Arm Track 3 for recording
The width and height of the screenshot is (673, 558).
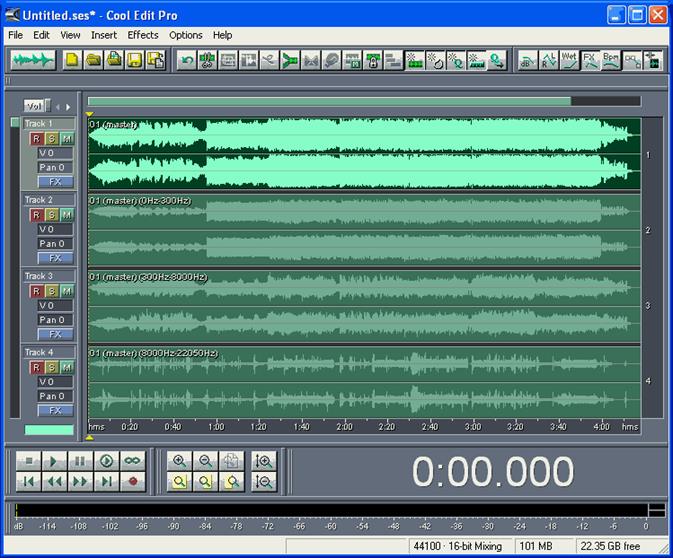point(36,291)
